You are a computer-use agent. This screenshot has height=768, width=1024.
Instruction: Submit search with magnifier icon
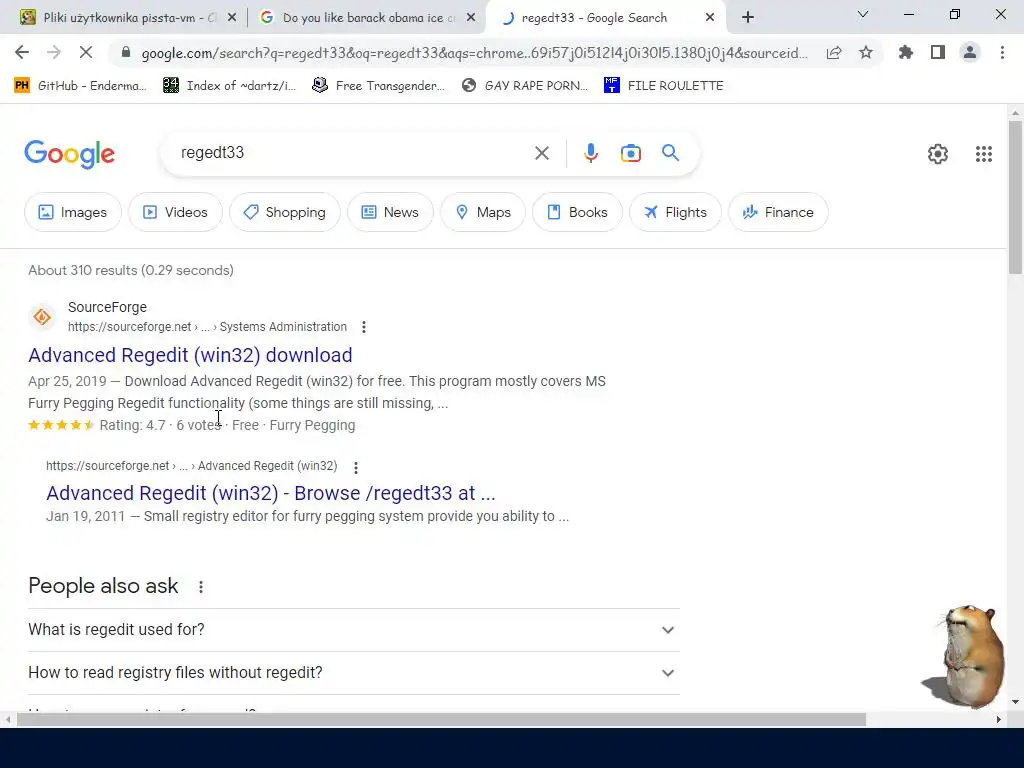(670, 153)
